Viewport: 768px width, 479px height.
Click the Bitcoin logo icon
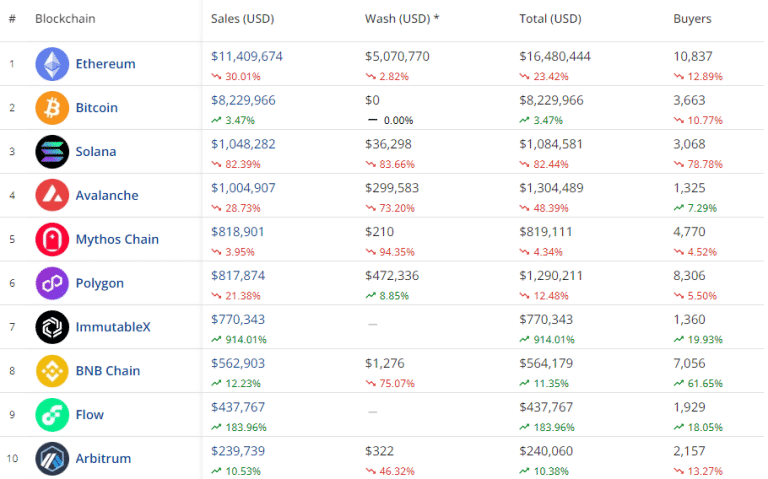click(52, 108)
